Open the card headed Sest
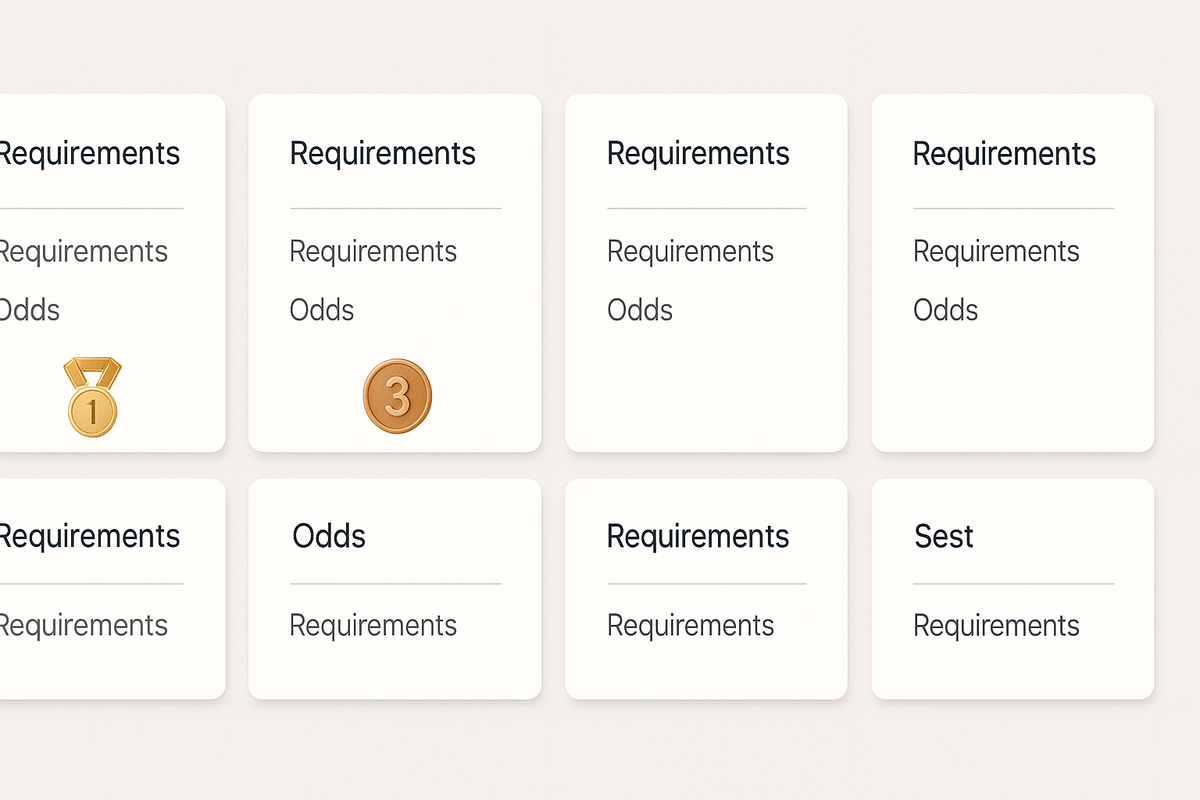The image size is (1200, 800). coord(1013,589)
